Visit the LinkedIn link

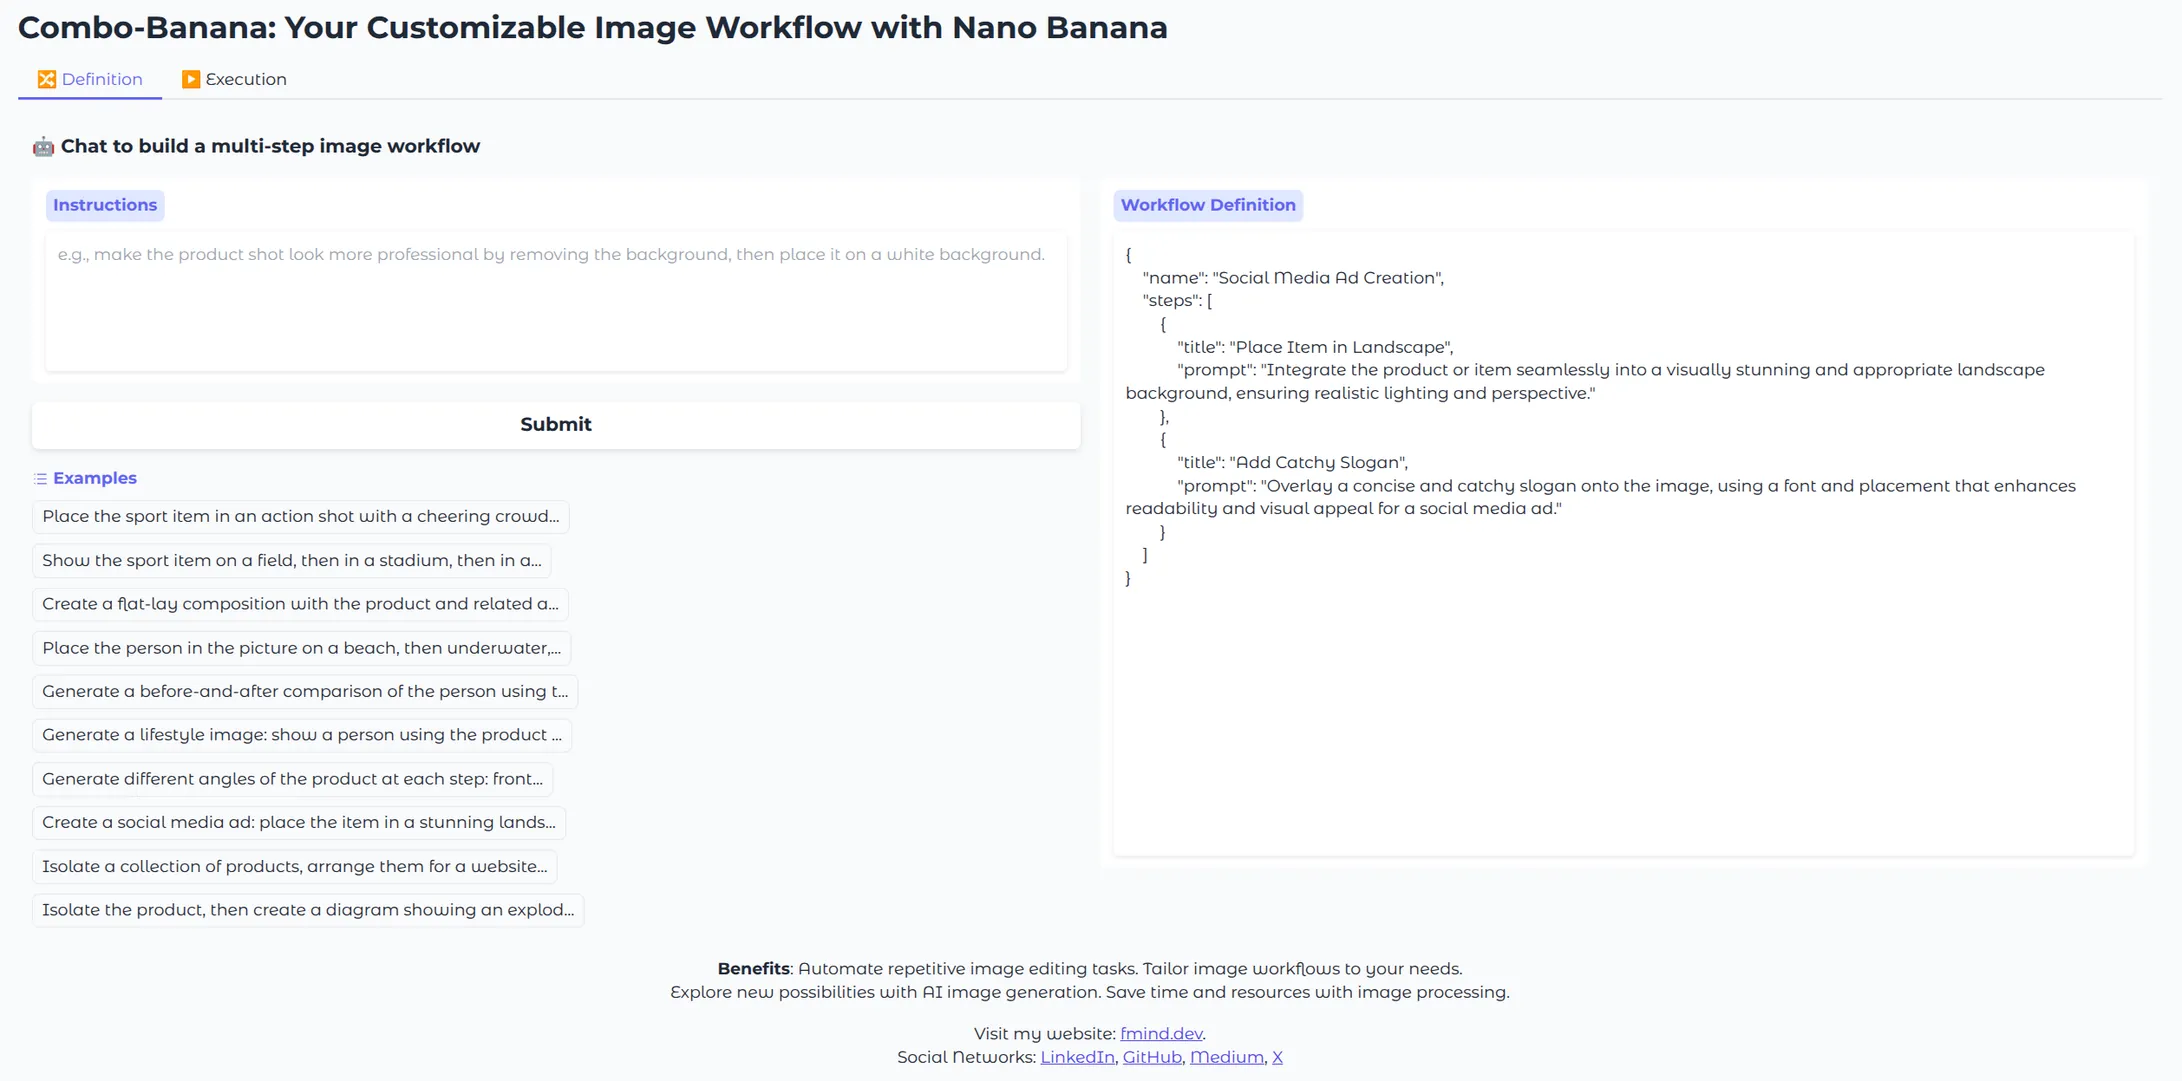tap(1077, 1057)
